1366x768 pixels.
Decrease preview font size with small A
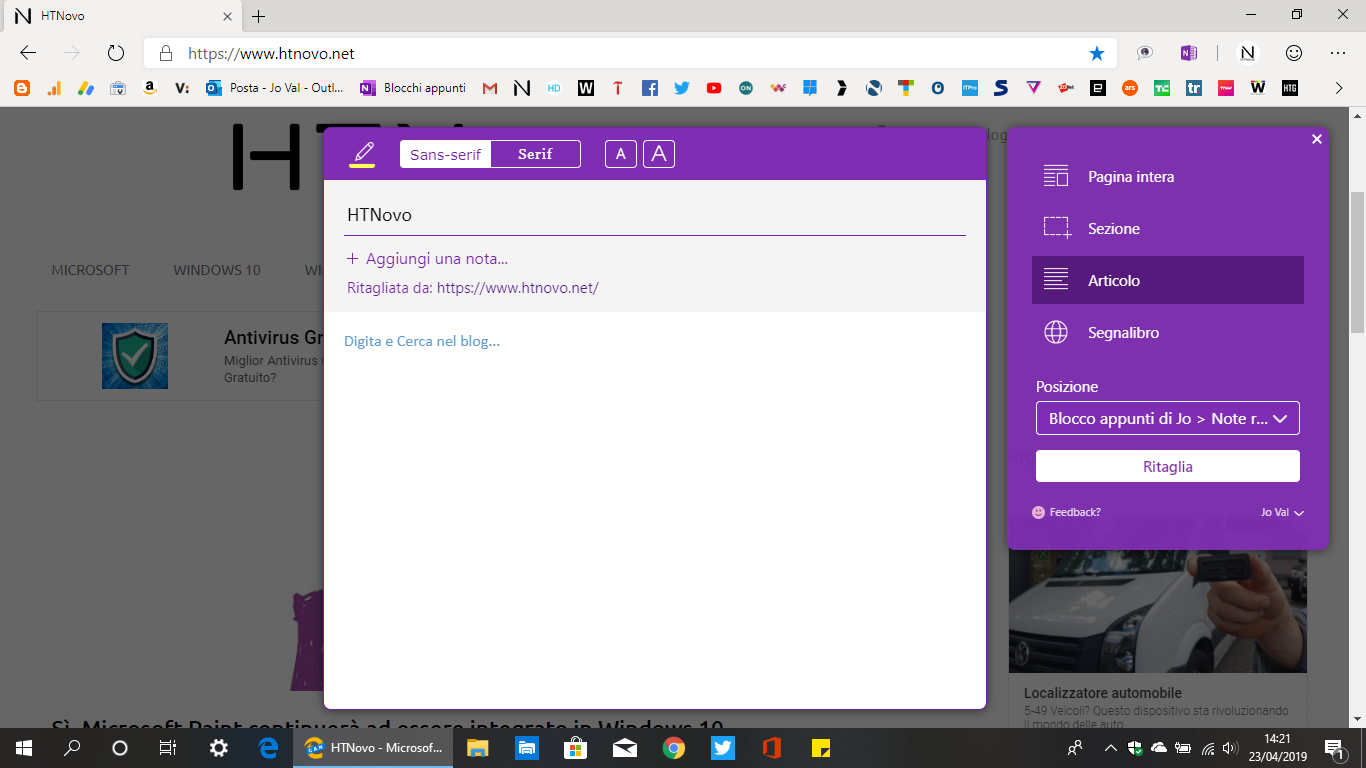click(x=621, y=154)
